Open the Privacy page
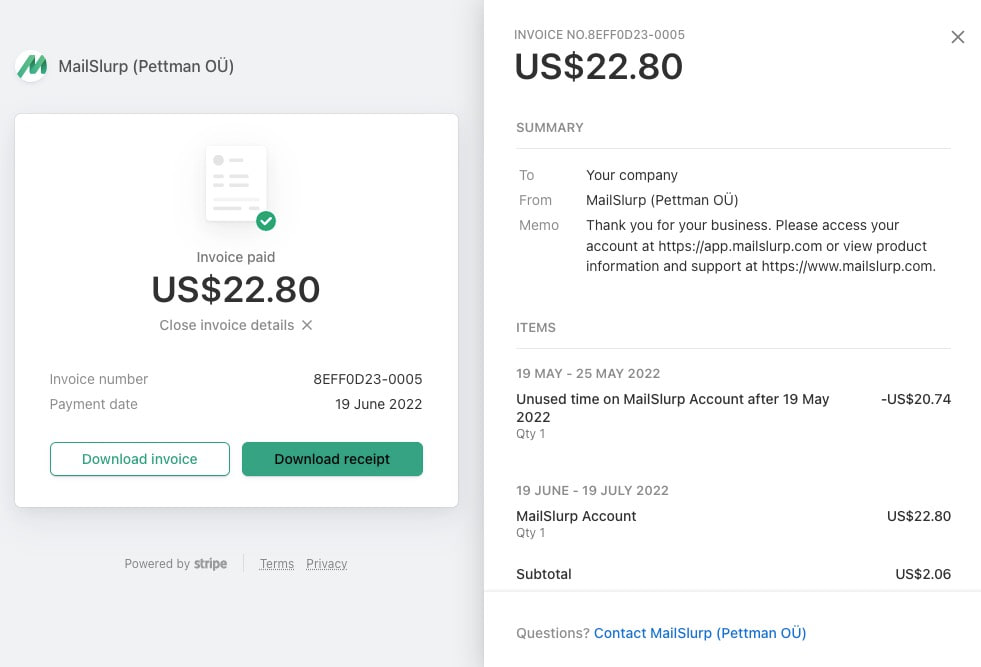Image resolution: width=981 pixels, height=667 pixels. (x=326, y=563)
